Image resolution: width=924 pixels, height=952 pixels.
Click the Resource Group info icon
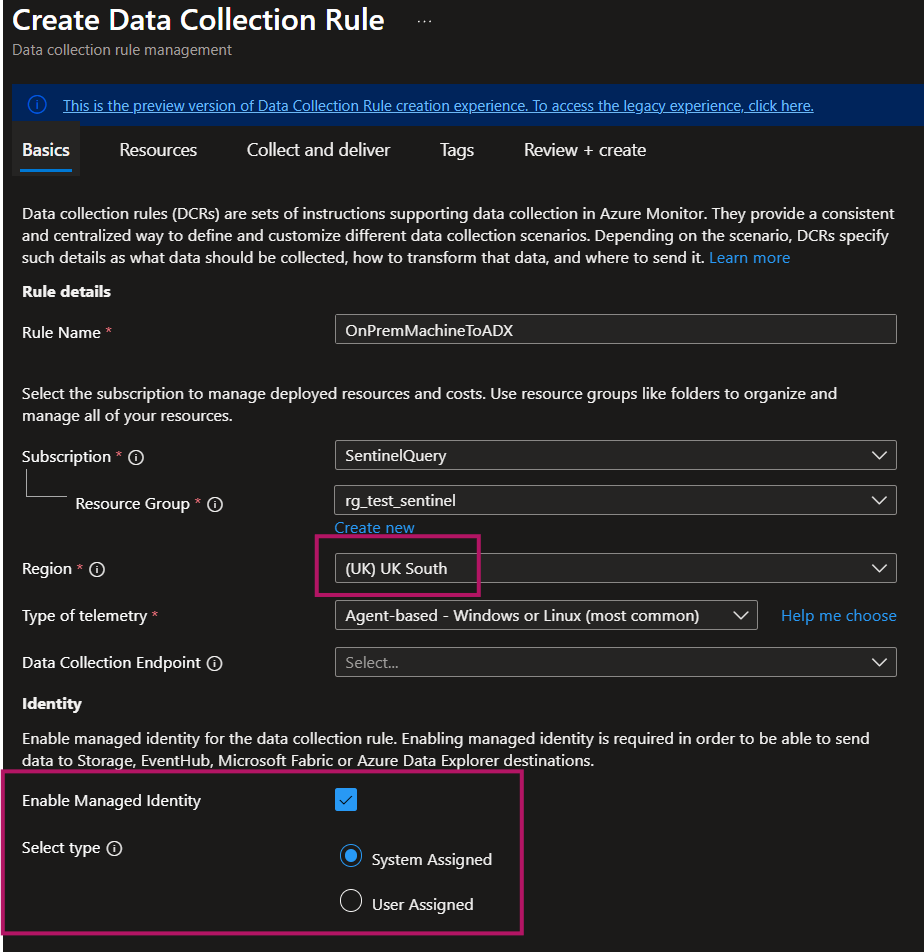coord(215,504)
